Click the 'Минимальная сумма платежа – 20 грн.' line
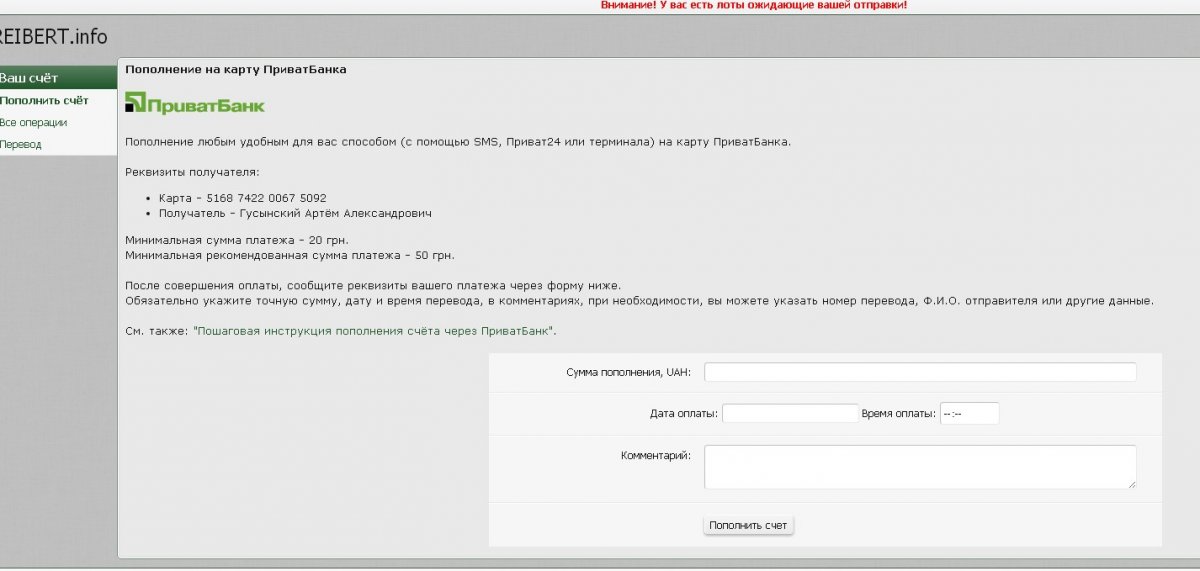The image size is (1200, 571). tap(237, 240)
